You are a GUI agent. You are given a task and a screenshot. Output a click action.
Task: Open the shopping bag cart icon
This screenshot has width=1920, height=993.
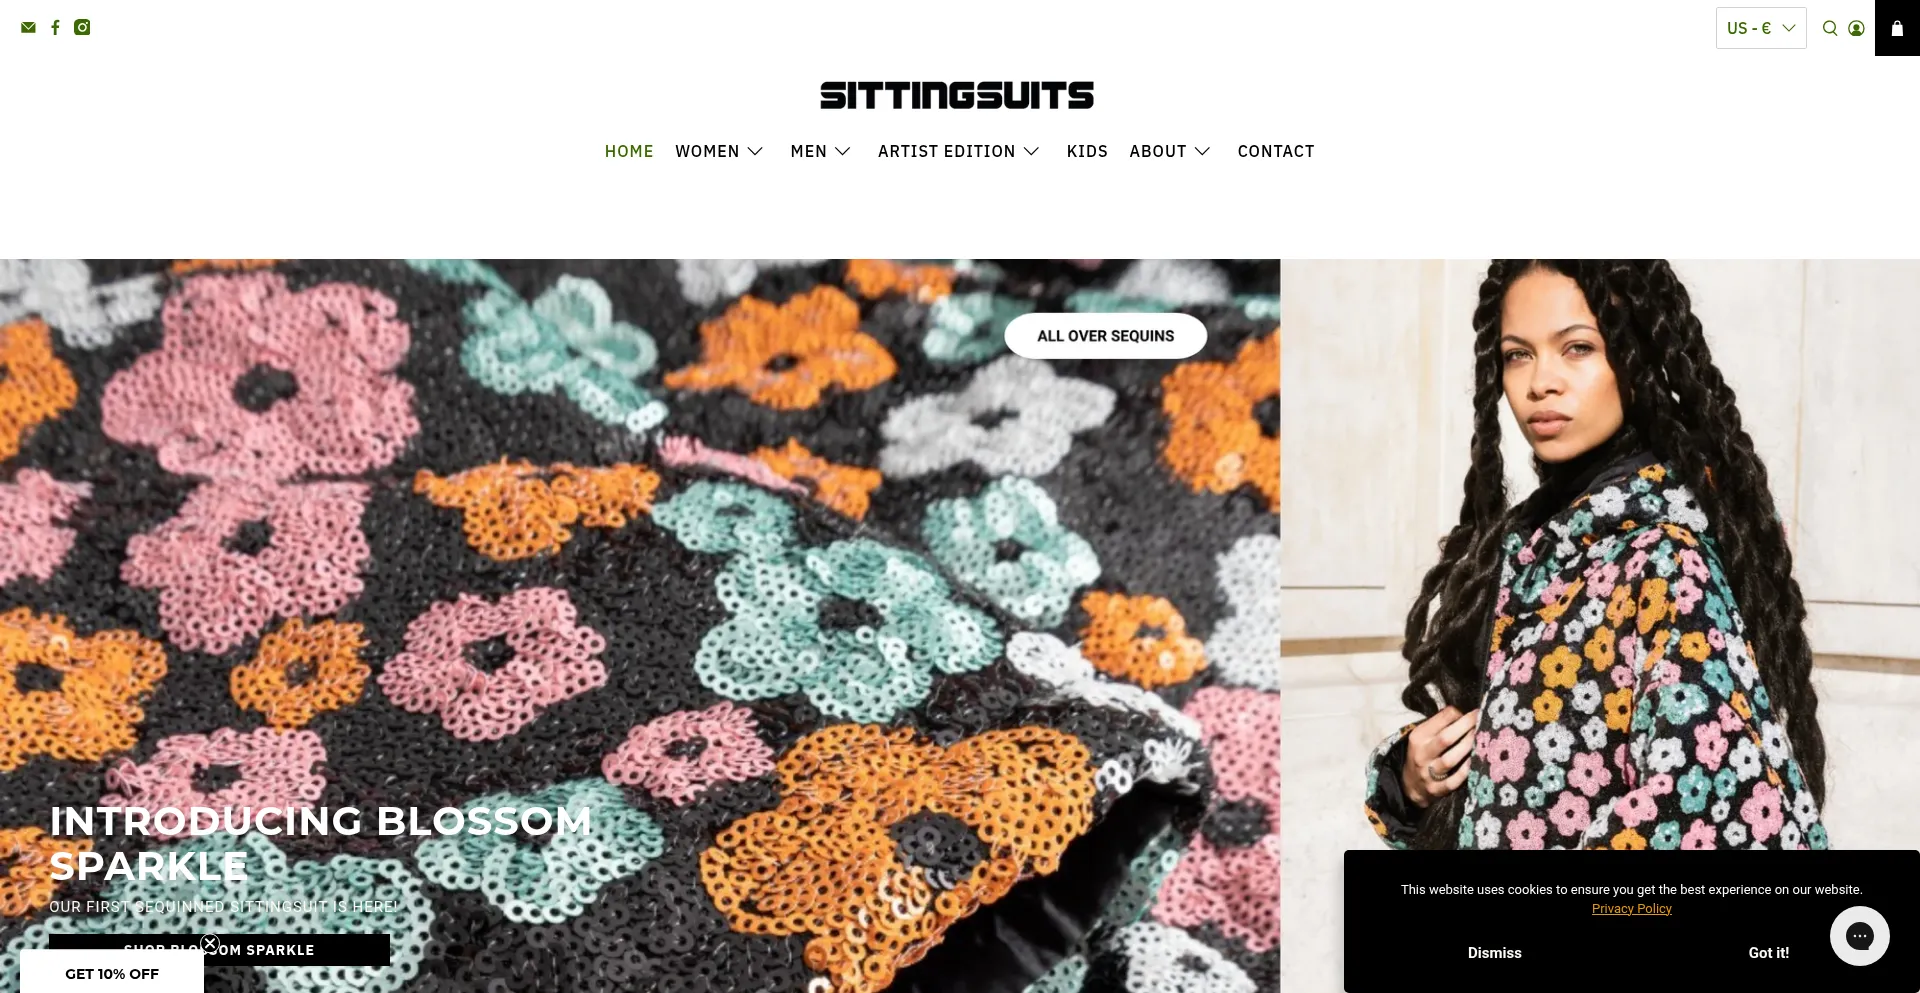[x=1897, y=28]
